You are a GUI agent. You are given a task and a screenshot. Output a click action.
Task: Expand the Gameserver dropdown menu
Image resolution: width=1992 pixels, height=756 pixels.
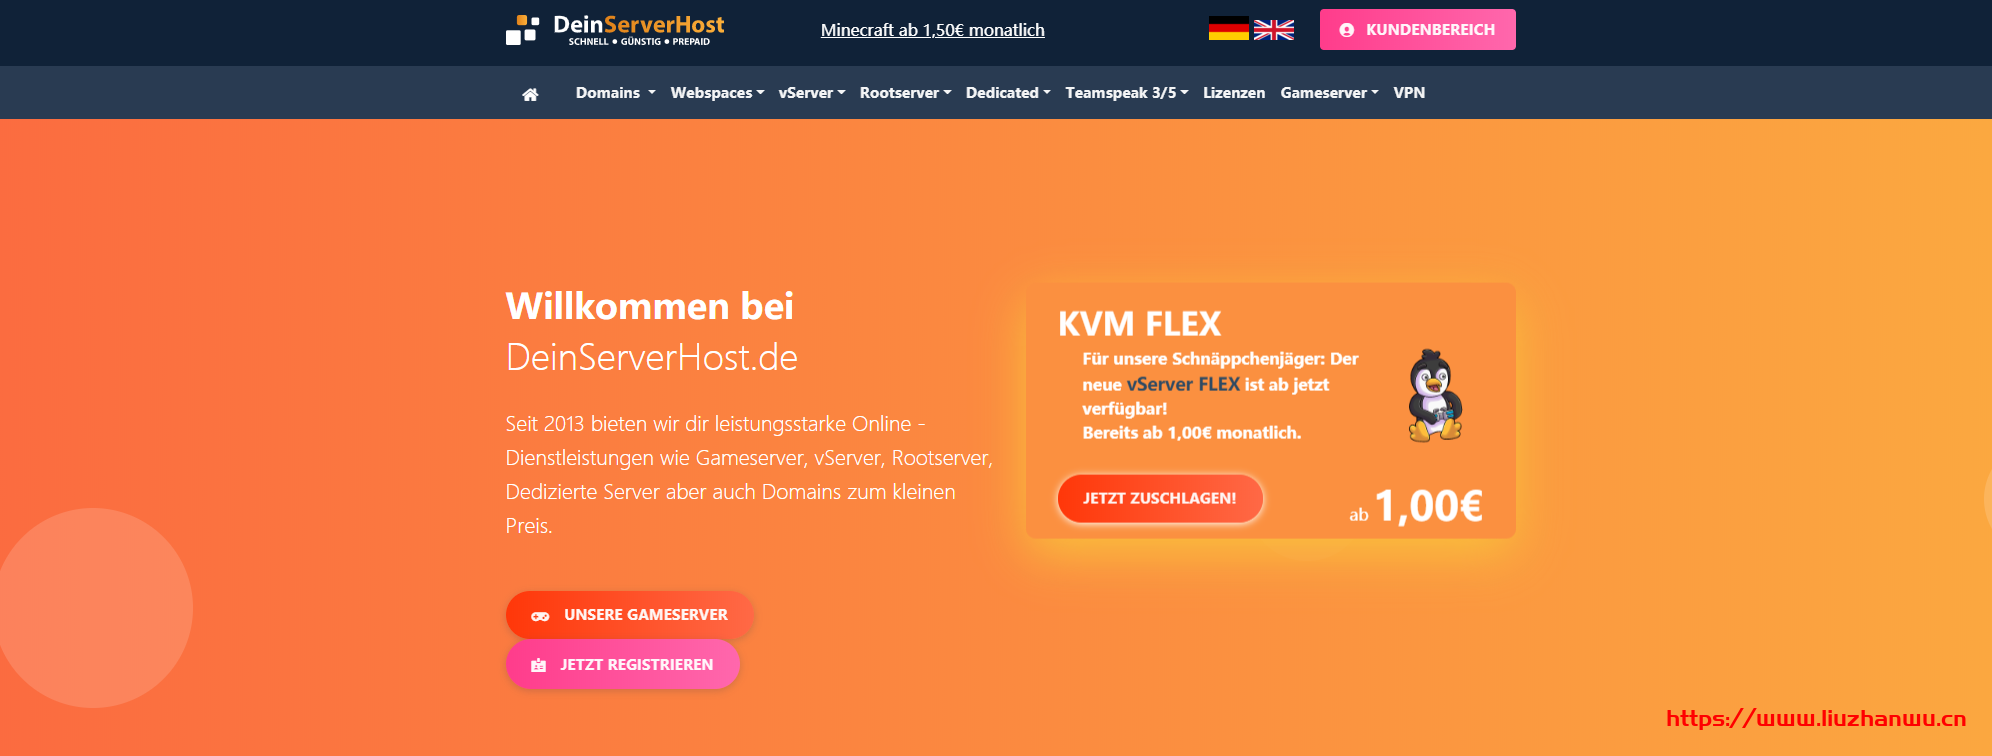(1329, 93)
